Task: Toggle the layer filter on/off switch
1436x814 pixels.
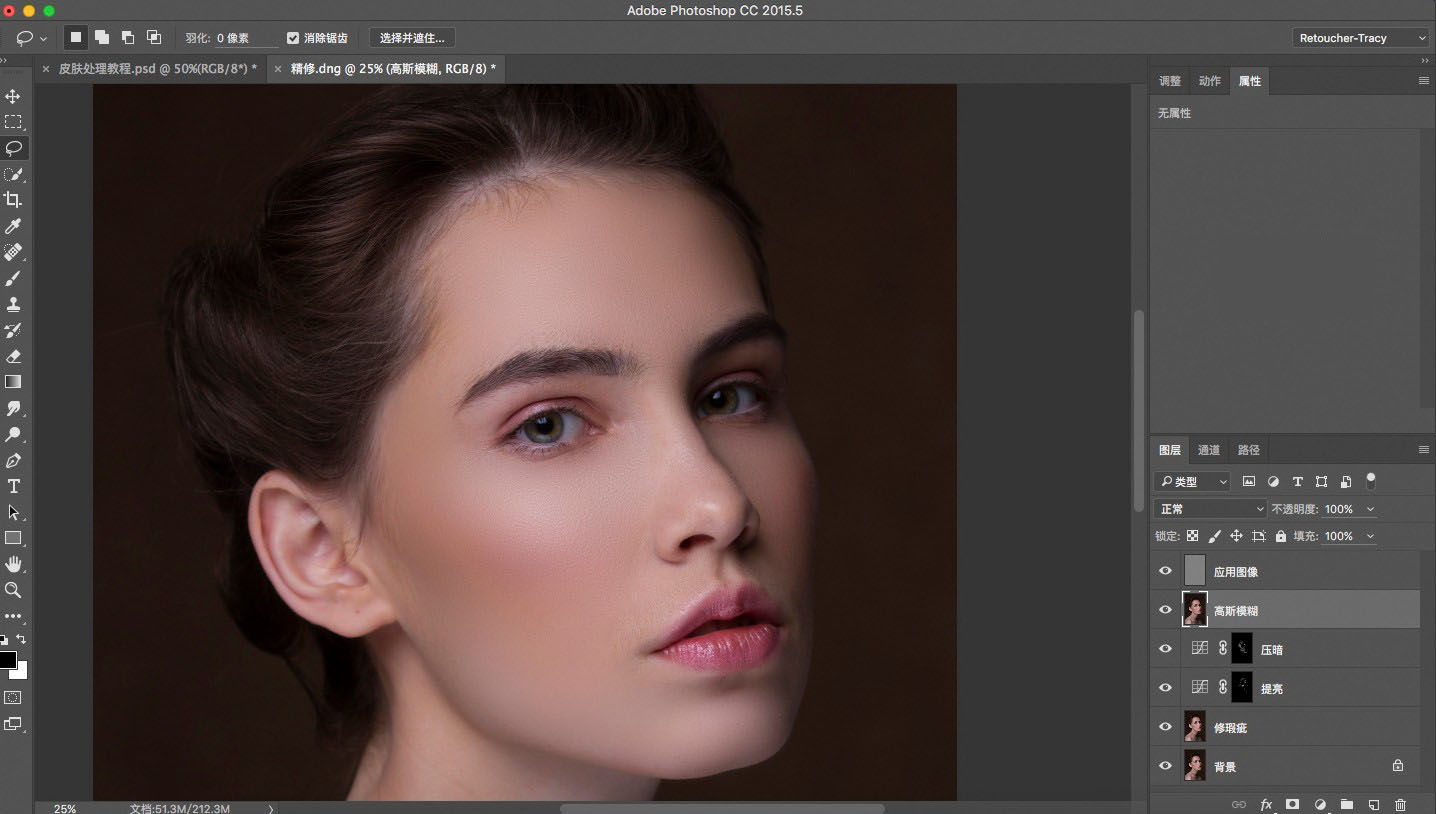Action: tap(1371, 480)
